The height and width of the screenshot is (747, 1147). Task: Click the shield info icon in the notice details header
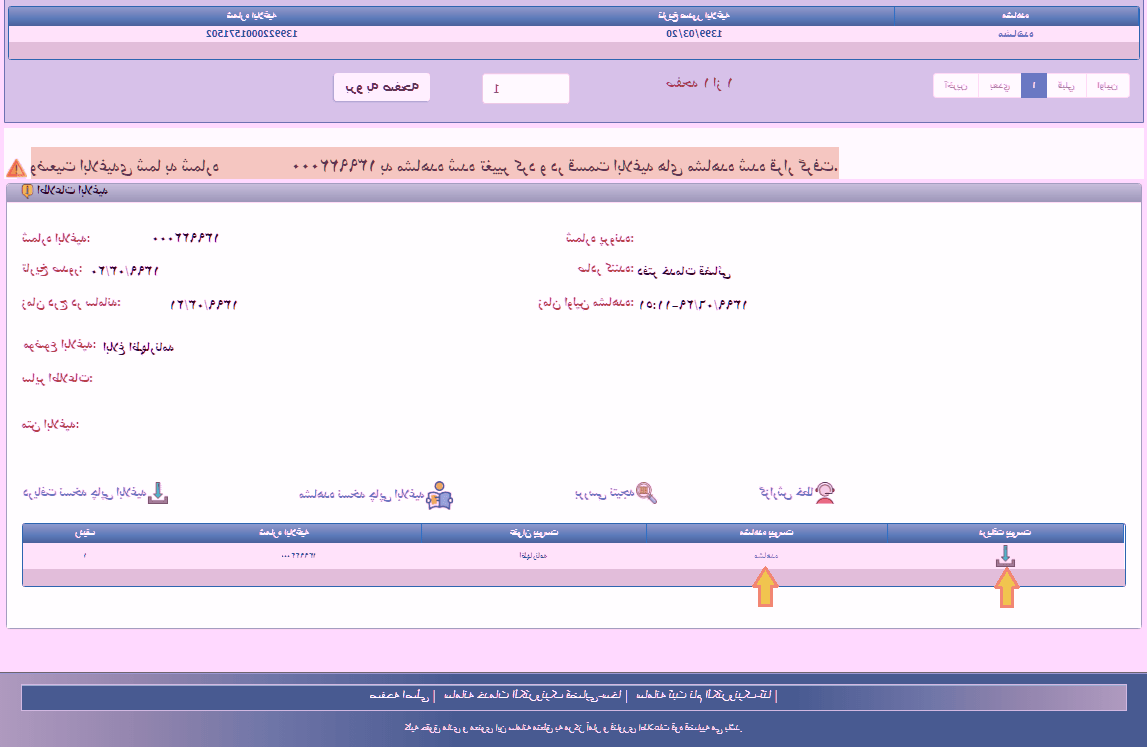(x=28, y=191)
